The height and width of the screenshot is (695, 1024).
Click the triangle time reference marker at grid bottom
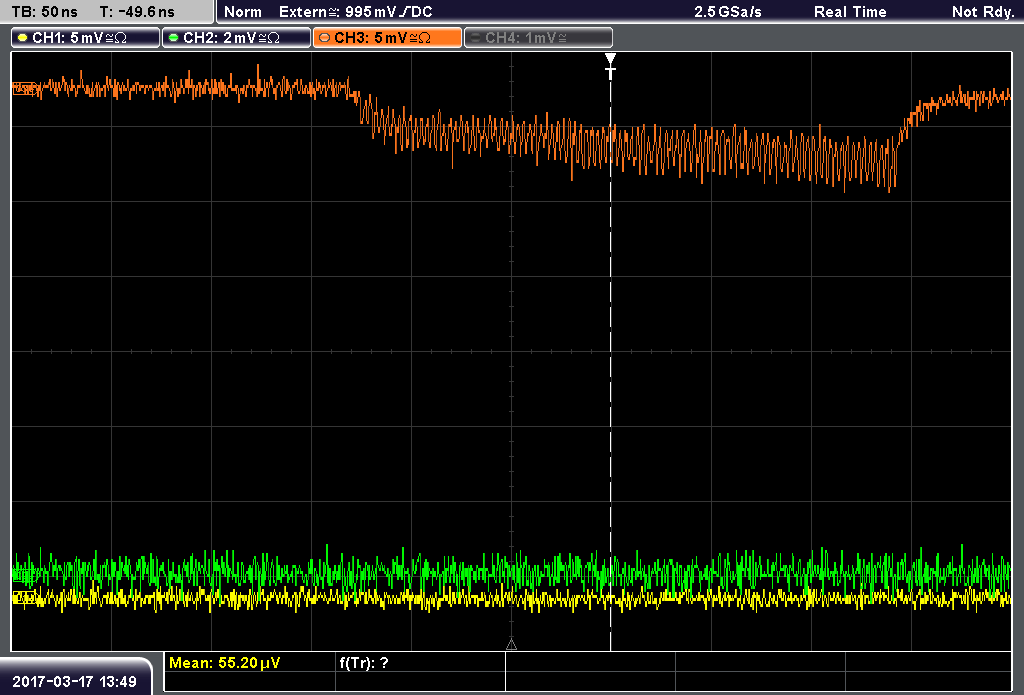click(x=511, y=645)
